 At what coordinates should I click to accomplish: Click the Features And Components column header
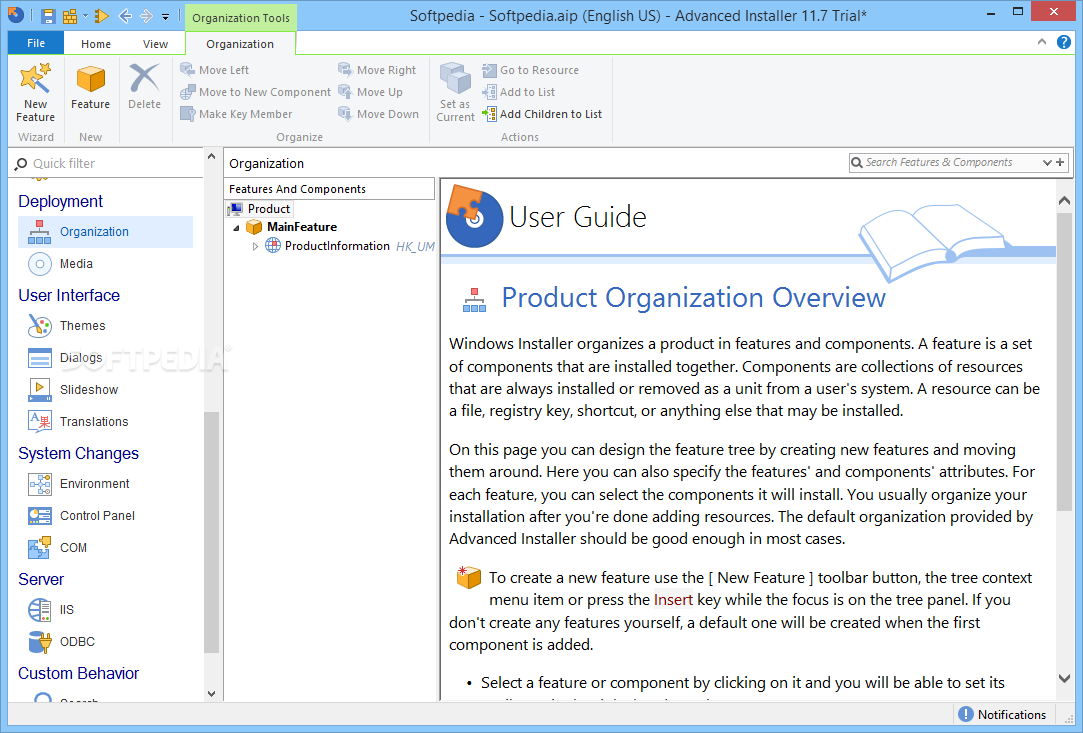329,189
